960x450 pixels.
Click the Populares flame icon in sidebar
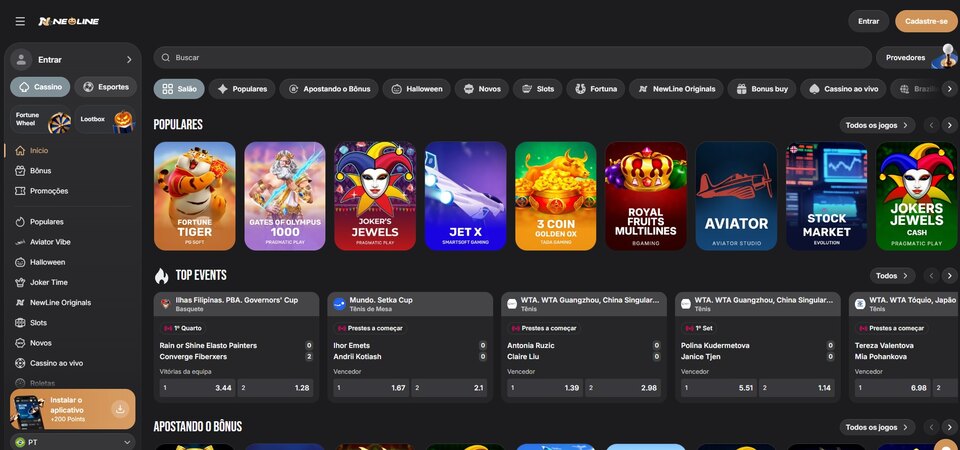pyautogui.click(x=20, y=222)
